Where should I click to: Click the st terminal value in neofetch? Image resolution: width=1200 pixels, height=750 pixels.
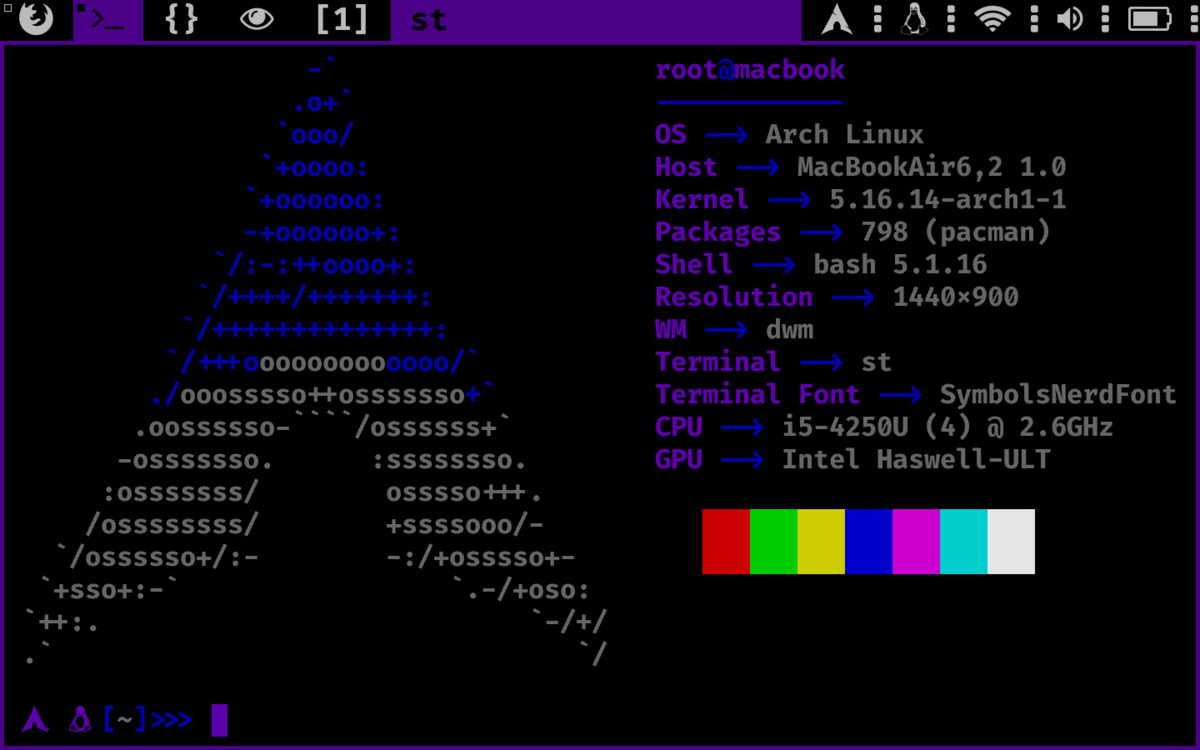point(876,362)
